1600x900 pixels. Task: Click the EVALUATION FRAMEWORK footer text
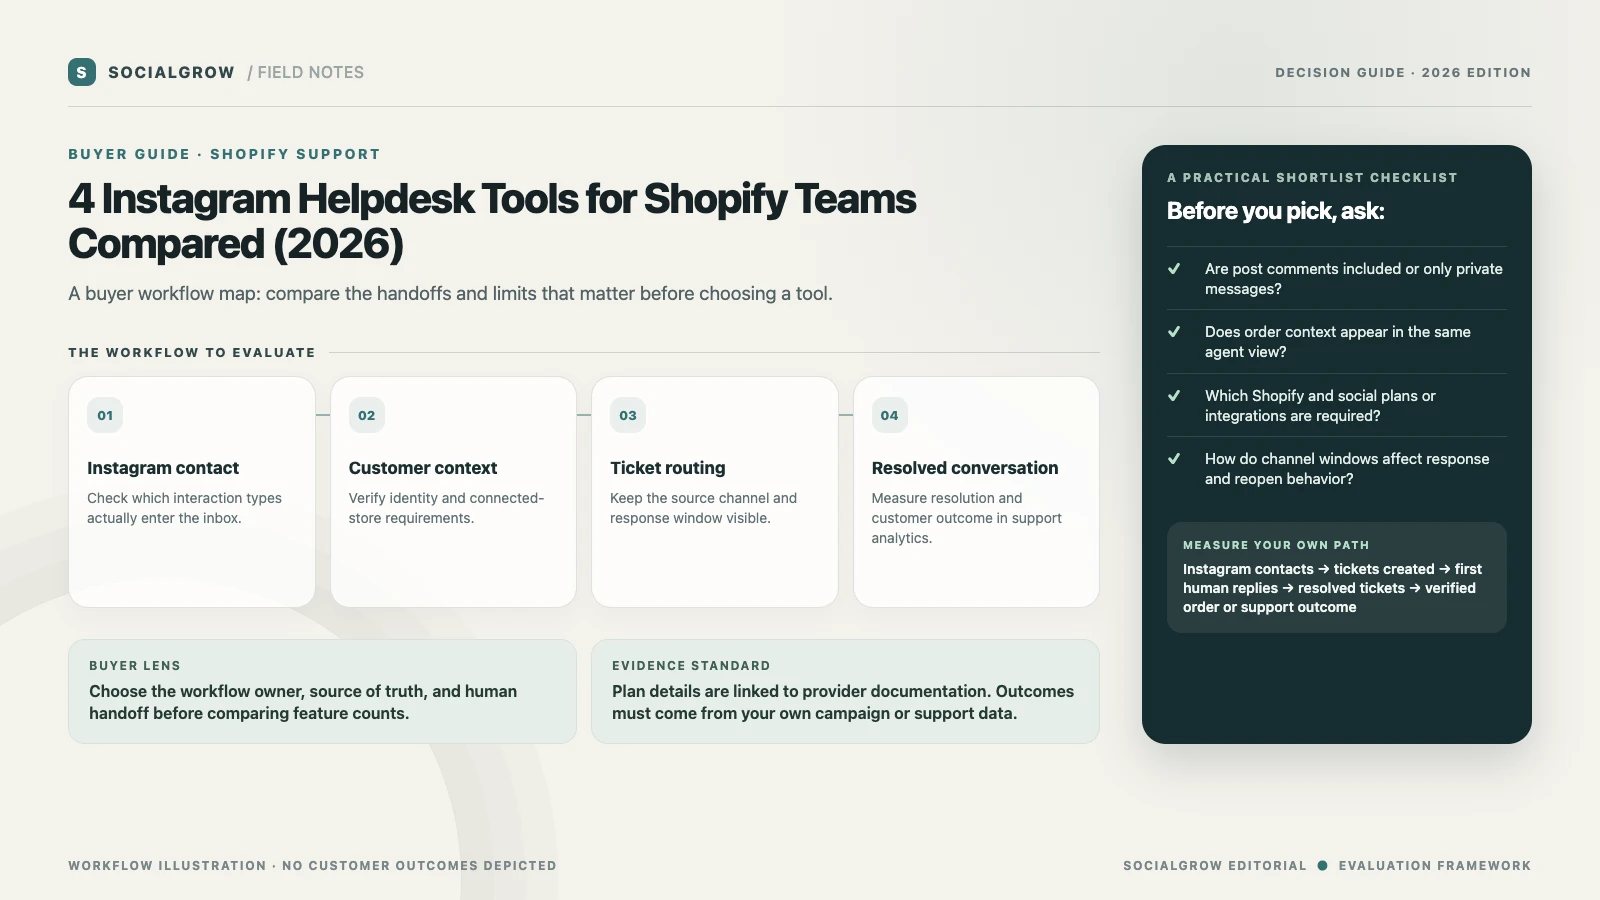[x=1435, y=866]
